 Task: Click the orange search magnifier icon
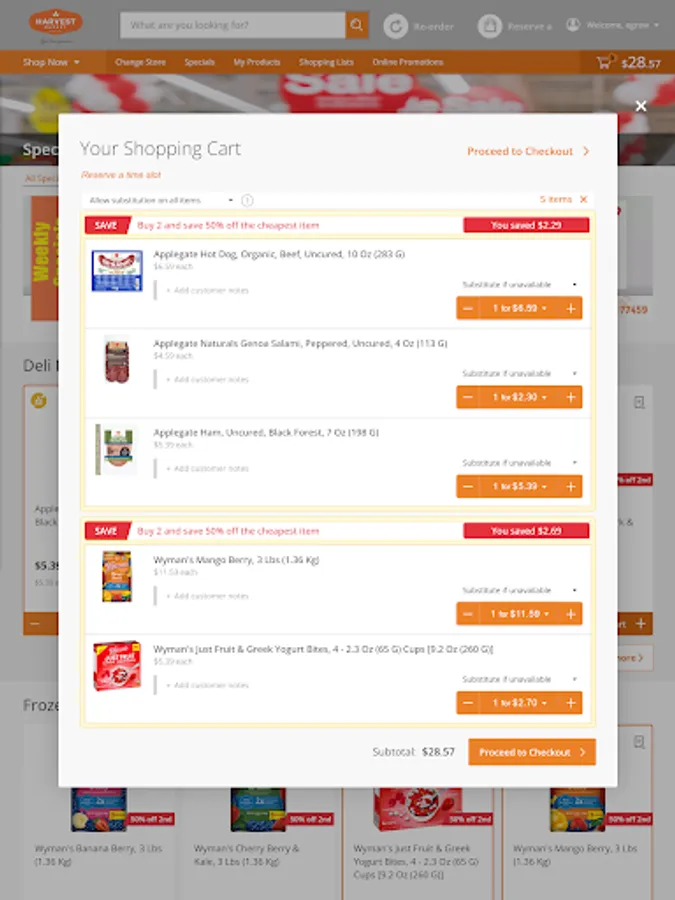click(356, 25)
